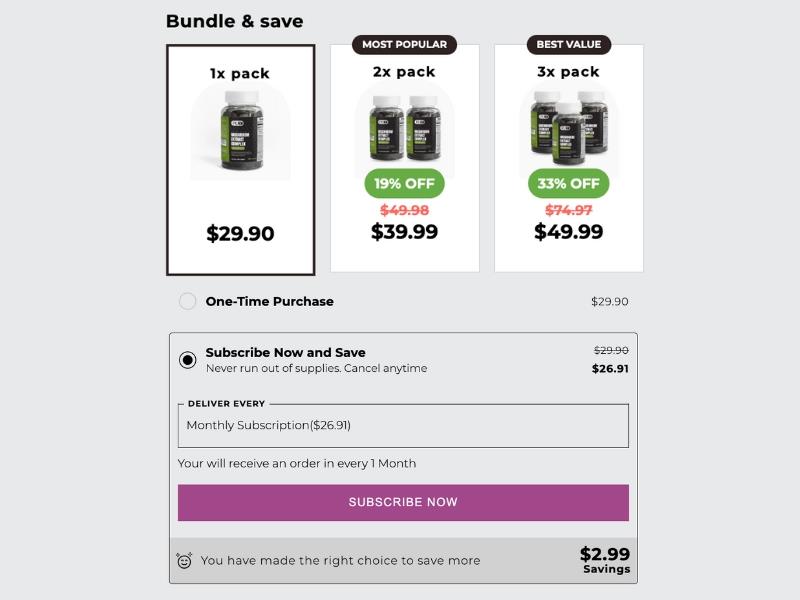Click the $29.90 1x pack price
The width and height of the screenshot is (800, 600).
click(240, 234)
